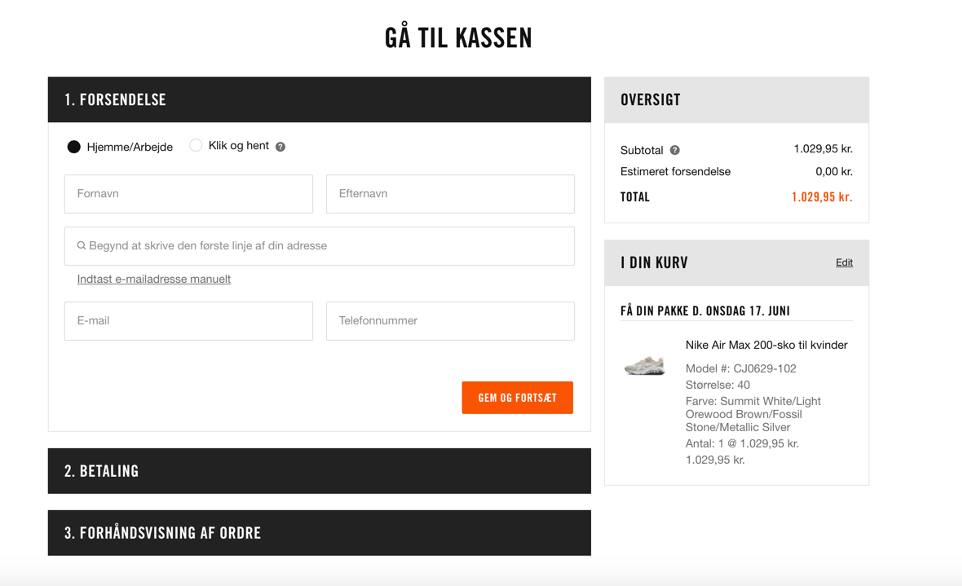This screenshot has height=586, width=962.
Task: Focus the Efternavn input field
Action: pos(450,194)
